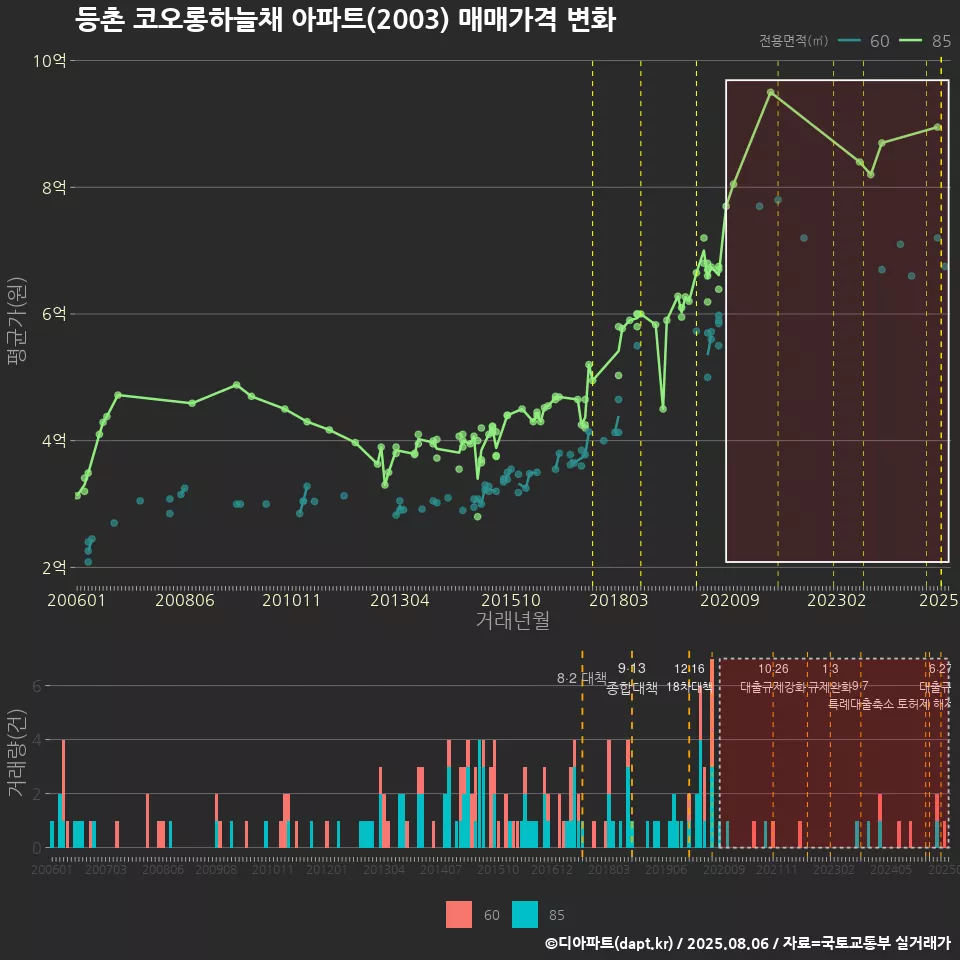Click the '특례대출축소' annotation text
The width and height of the screenshot is (960, 960).
861,704
